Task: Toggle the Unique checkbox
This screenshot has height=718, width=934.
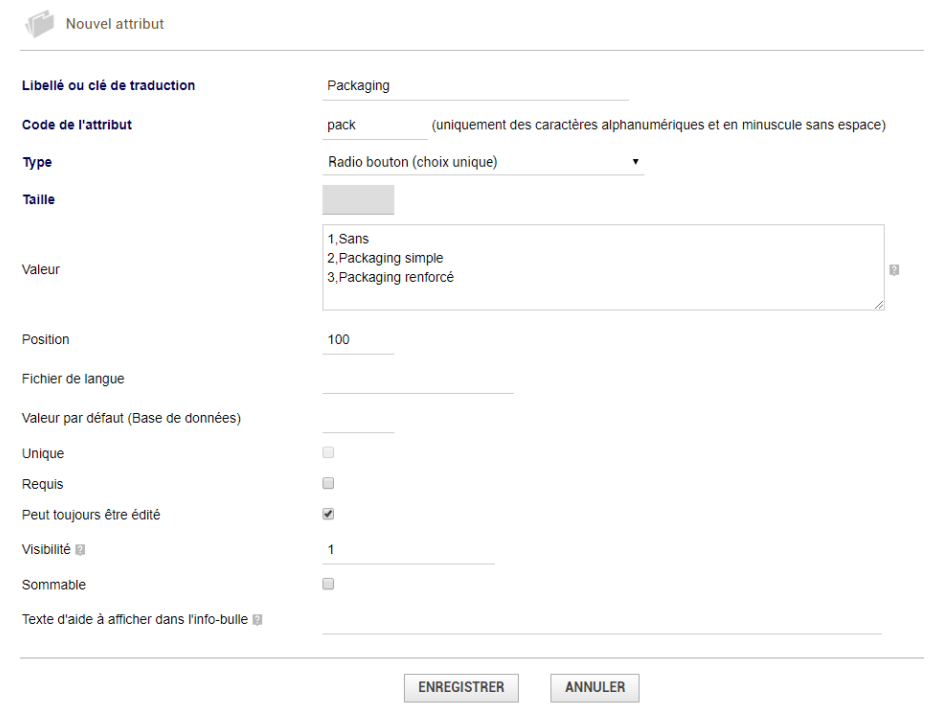Action: 328,452
